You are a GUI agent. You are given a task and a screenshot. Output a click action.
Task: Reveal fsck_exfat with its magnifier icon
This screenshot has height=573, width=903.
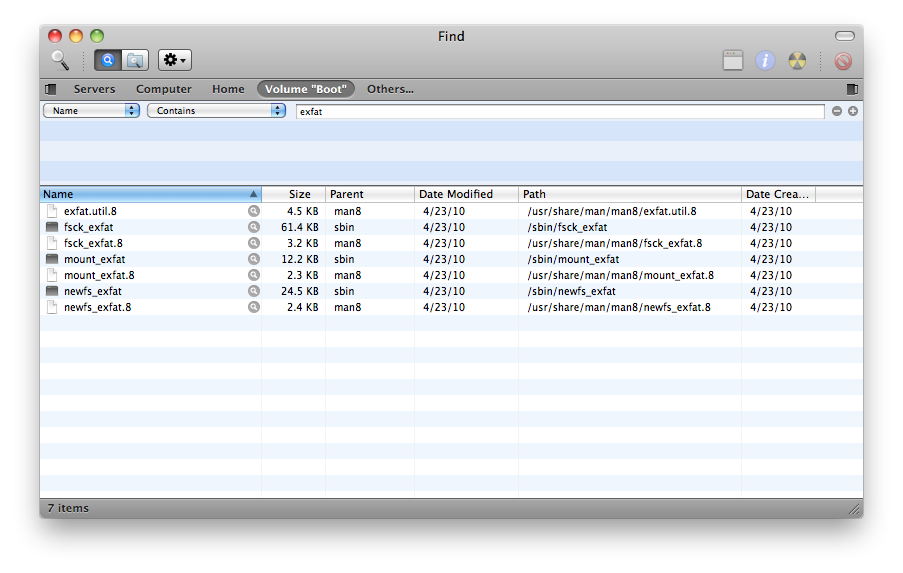[x=253, y=227]
